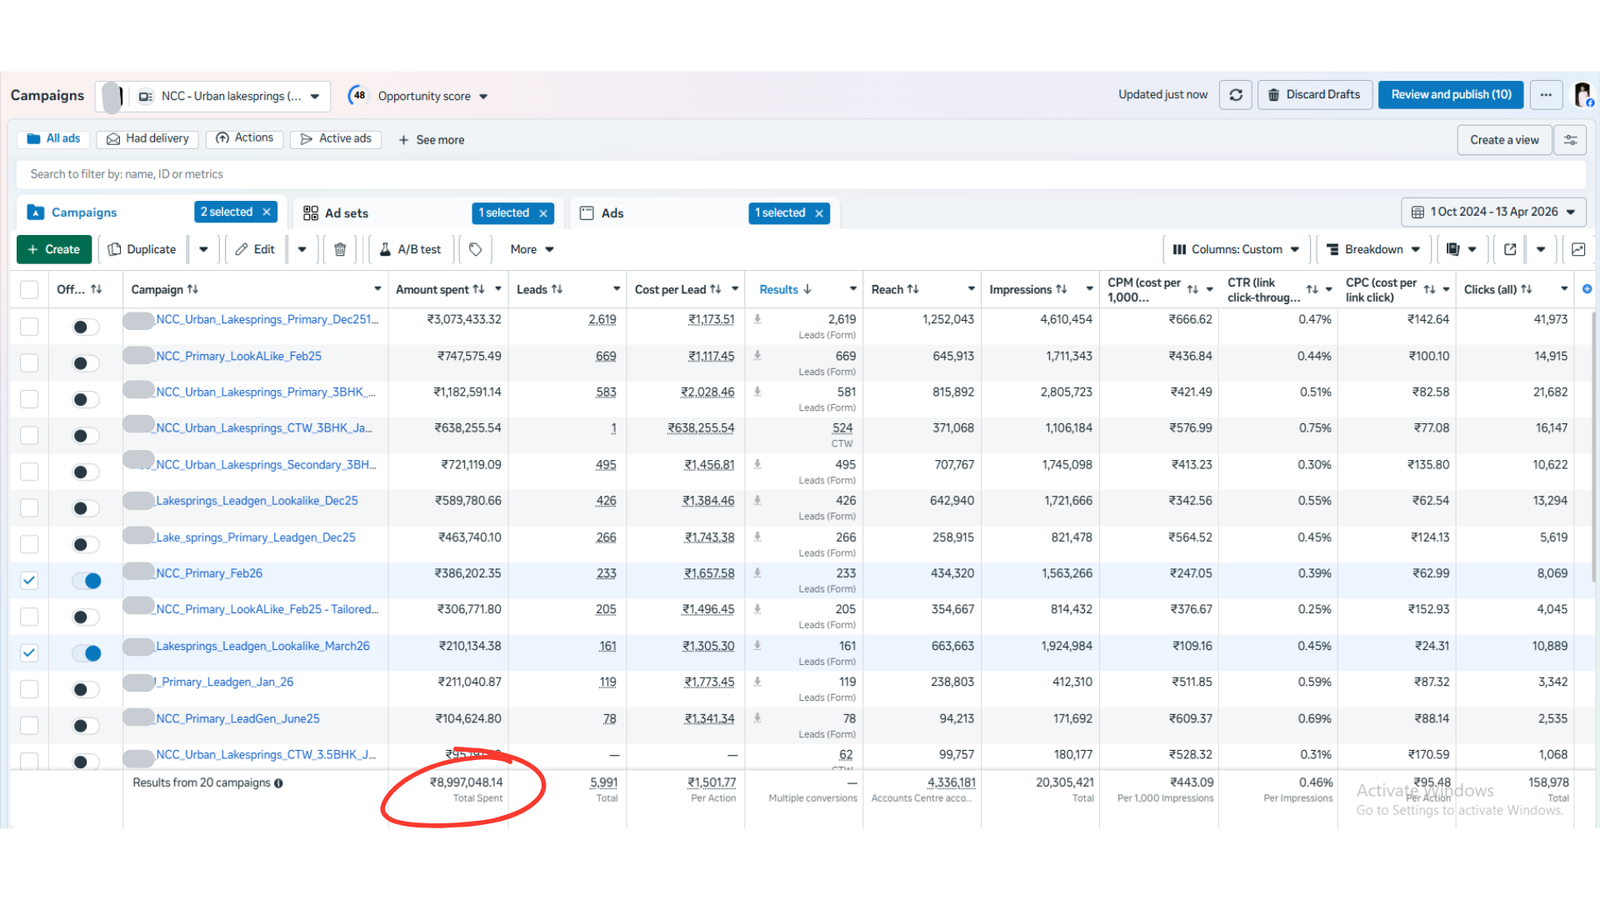The image size is (1600, 900).
Task: Click the delete trash icon in toolbar
Action: click(340, 249)
